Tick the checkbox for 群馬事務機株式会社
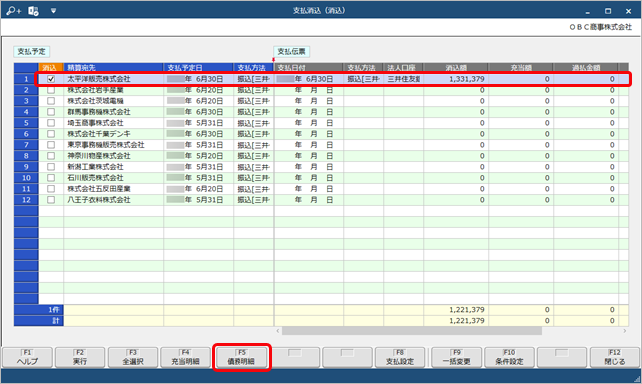Screen dimensions: 642x384 coord(51,112)
